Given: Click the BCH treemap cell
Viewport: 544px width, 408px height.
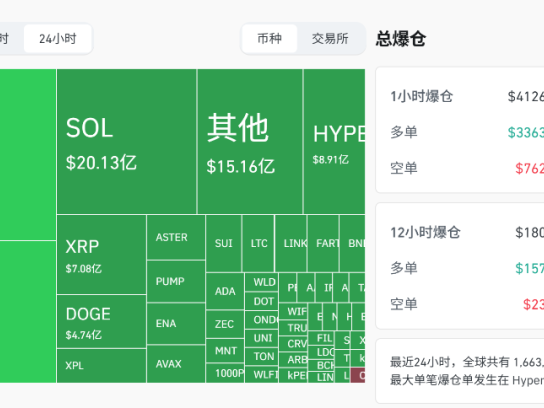Looking at the screenshot, I should tap(321, 365).
